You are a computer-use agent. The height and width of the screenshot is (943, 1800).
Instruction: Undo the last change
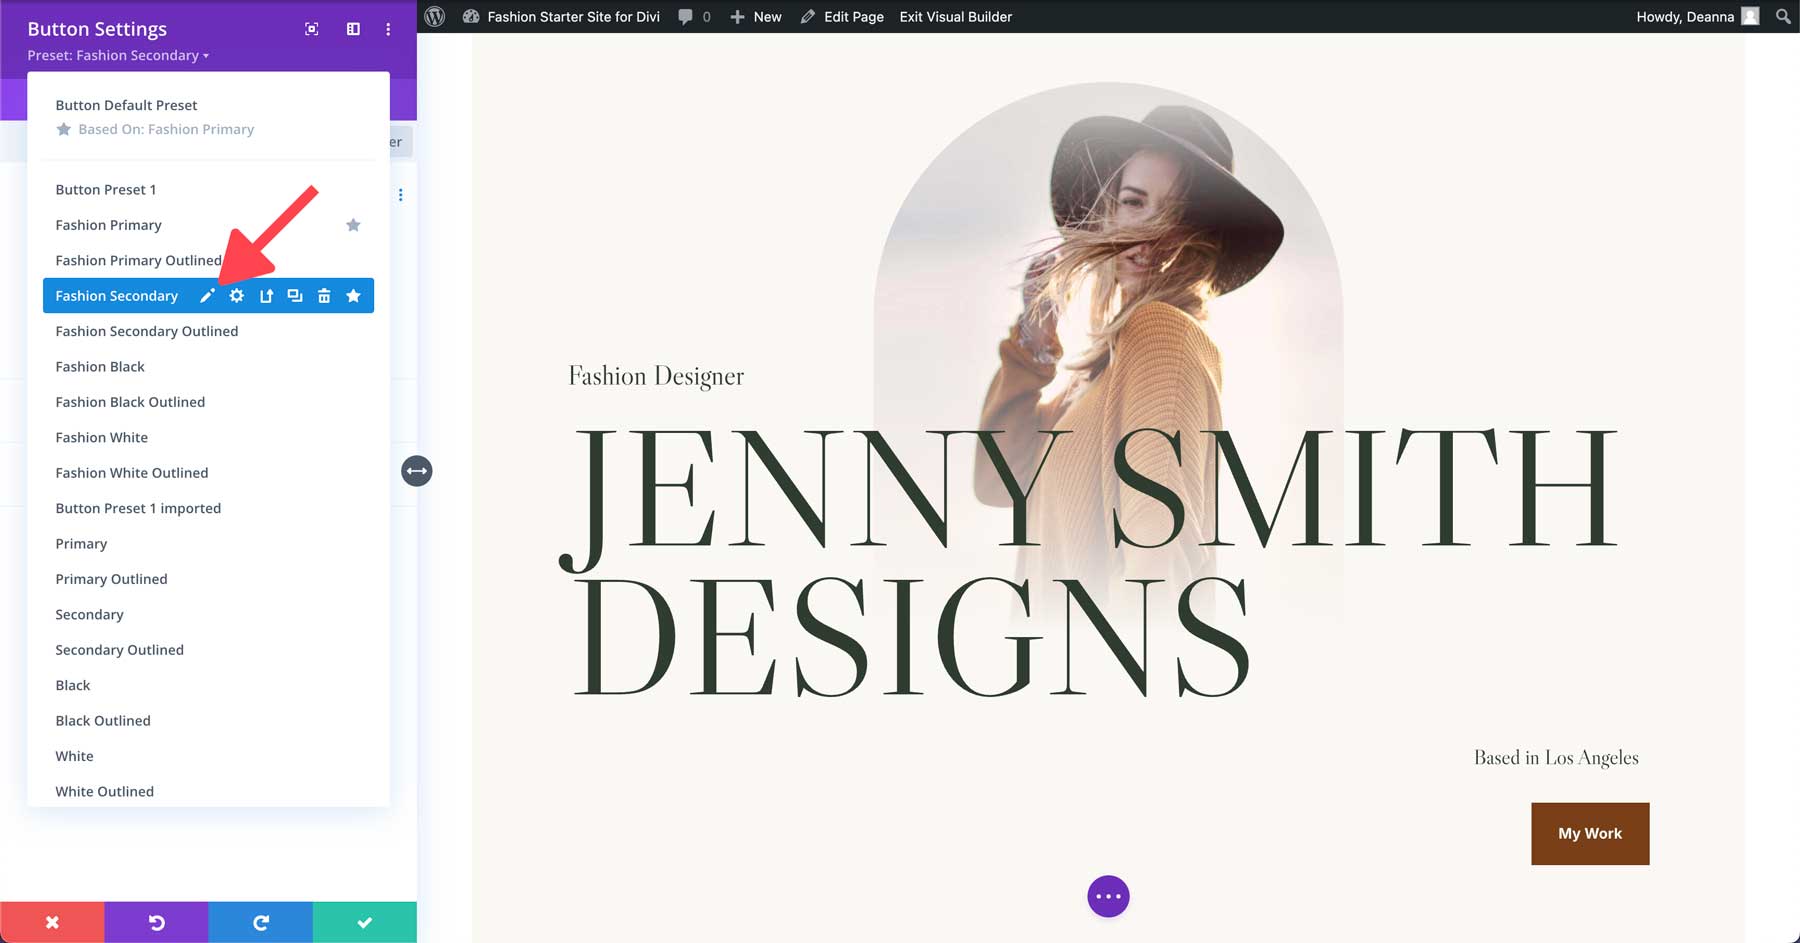click(156, 921)
